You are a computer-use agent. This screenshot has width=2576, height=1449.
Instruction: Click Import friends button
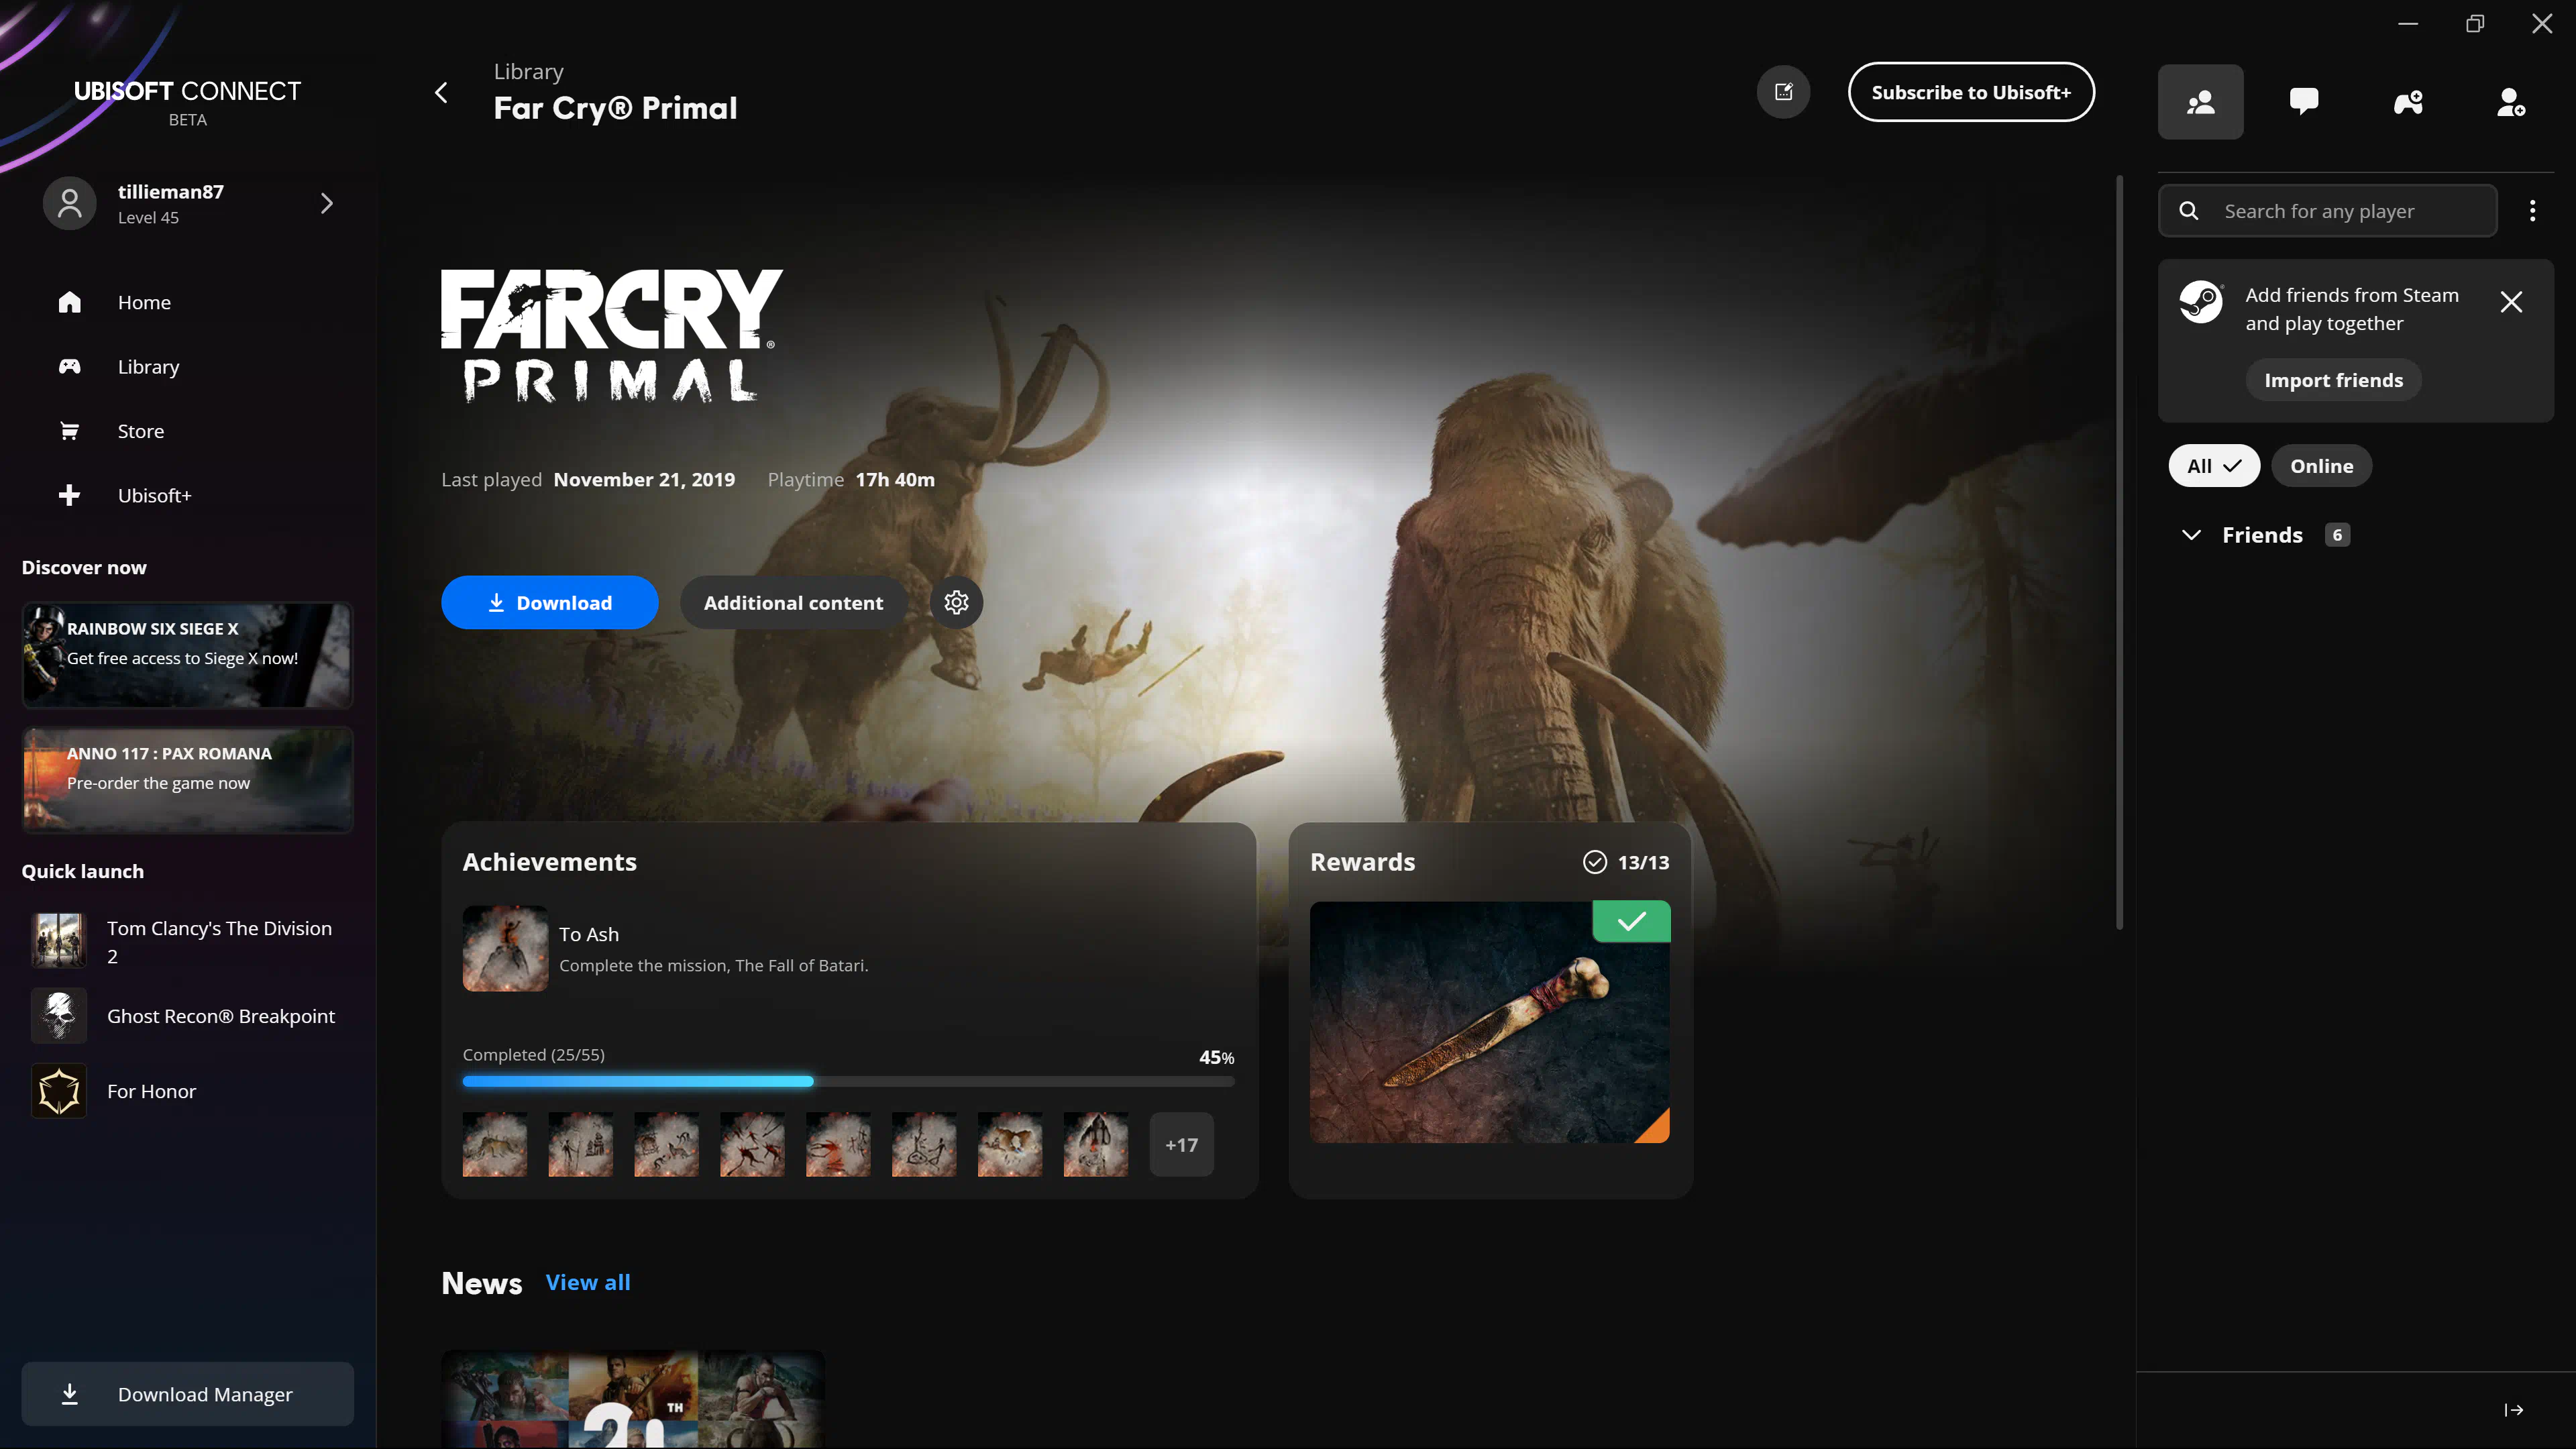click(2333, 380)
